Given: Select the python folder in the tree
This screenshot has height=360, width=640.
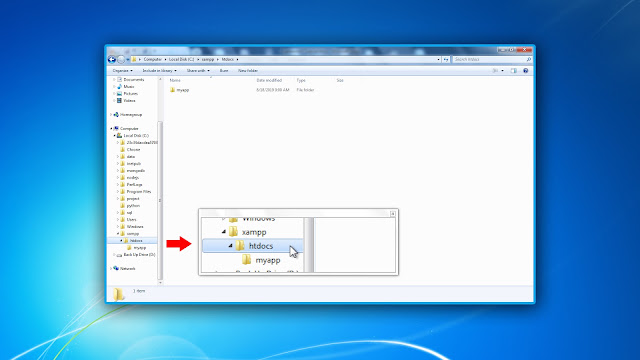Looking at the screenshot, I should point(130,206).
